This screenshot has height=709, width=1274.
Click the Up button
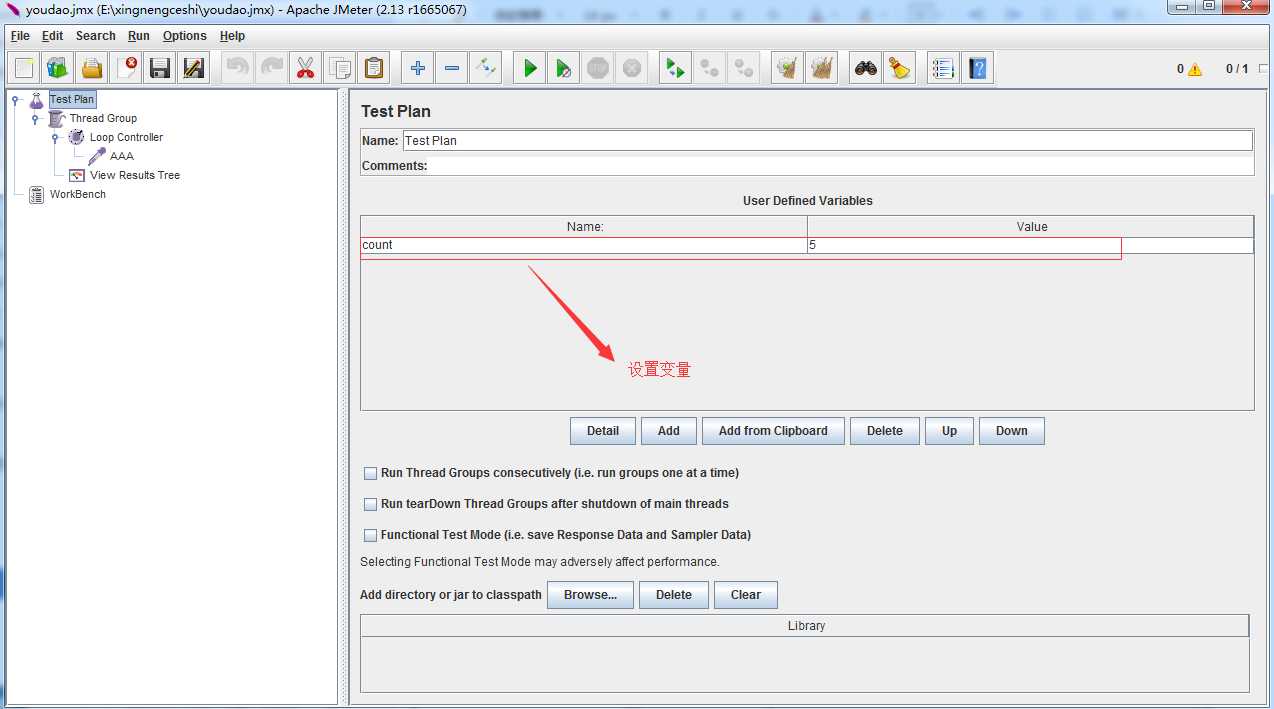pyautogui.click(x=949, y=431)
